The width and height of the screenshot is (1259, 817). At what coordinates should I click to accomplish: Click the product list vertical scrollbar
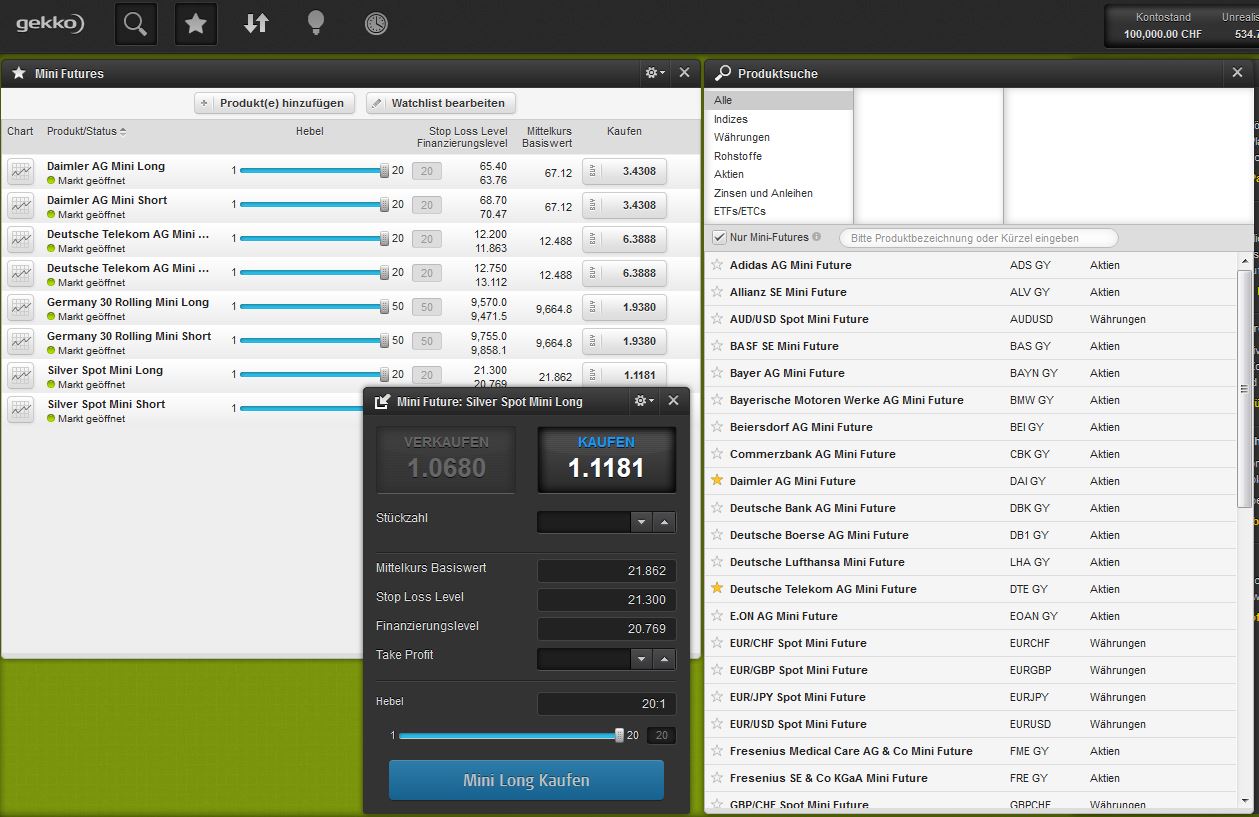(x=1245, y=388)
